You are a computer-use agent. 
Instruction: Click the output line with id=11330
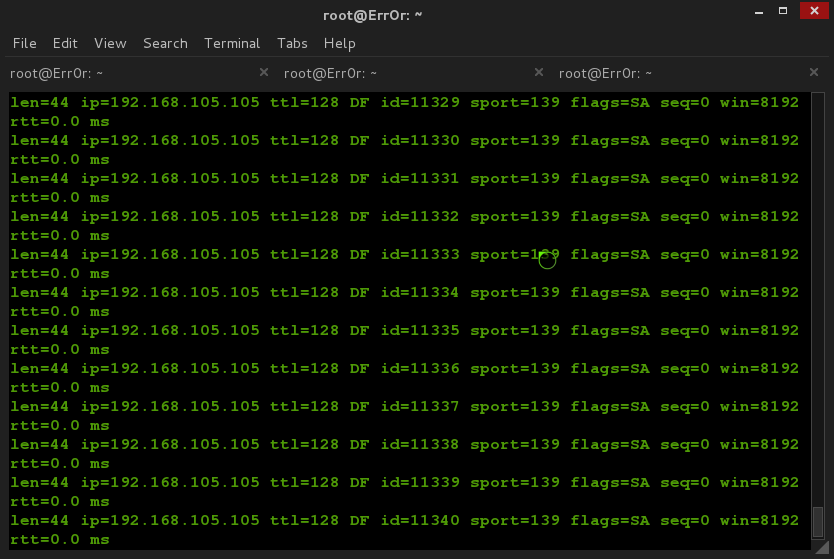[x=405, y=140]
